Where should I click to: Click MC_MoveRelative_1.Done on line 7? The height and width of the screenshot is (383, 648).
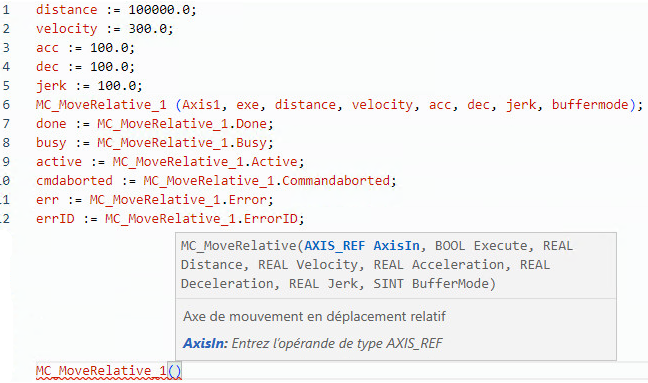182,124
